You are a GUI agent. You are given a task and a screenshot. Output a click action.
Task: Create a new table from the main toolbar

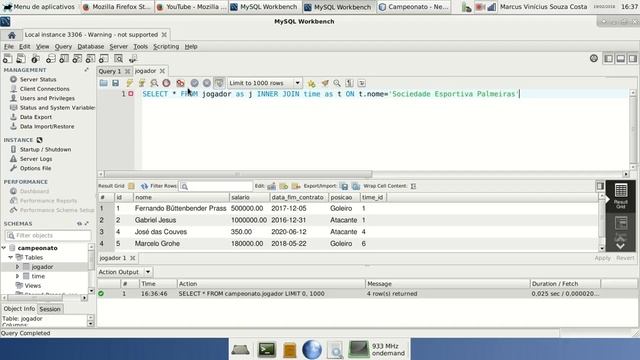pos(64,59)
